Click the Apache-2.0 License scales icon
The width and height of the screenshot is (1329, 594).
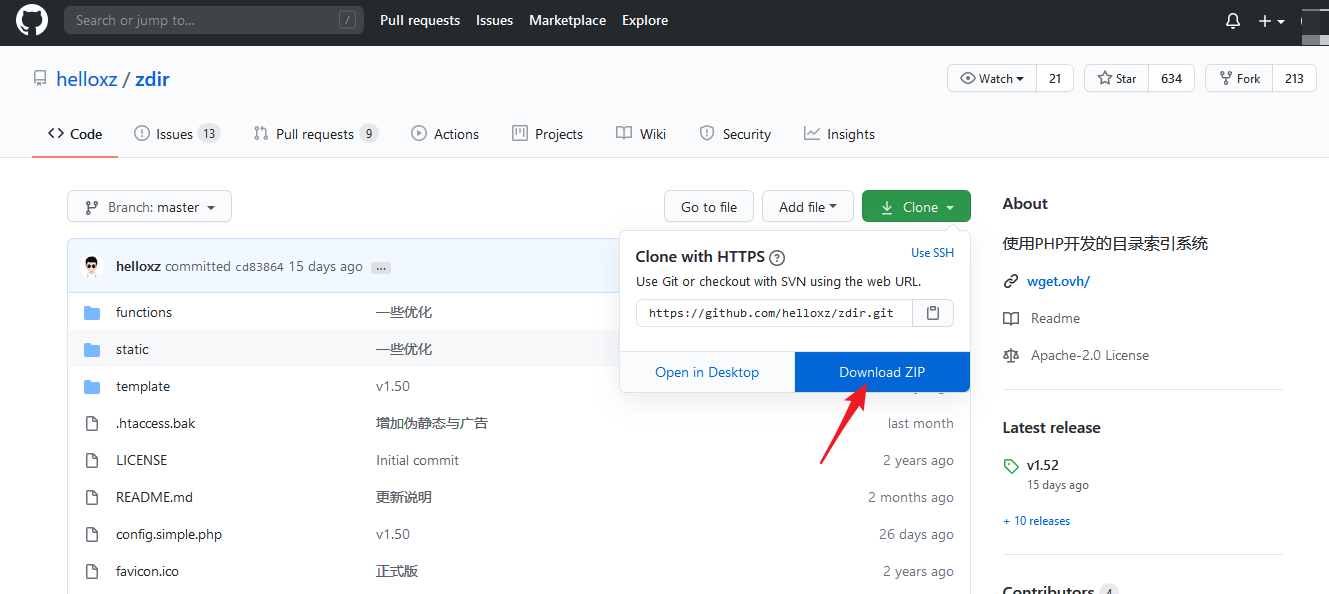1010,354
